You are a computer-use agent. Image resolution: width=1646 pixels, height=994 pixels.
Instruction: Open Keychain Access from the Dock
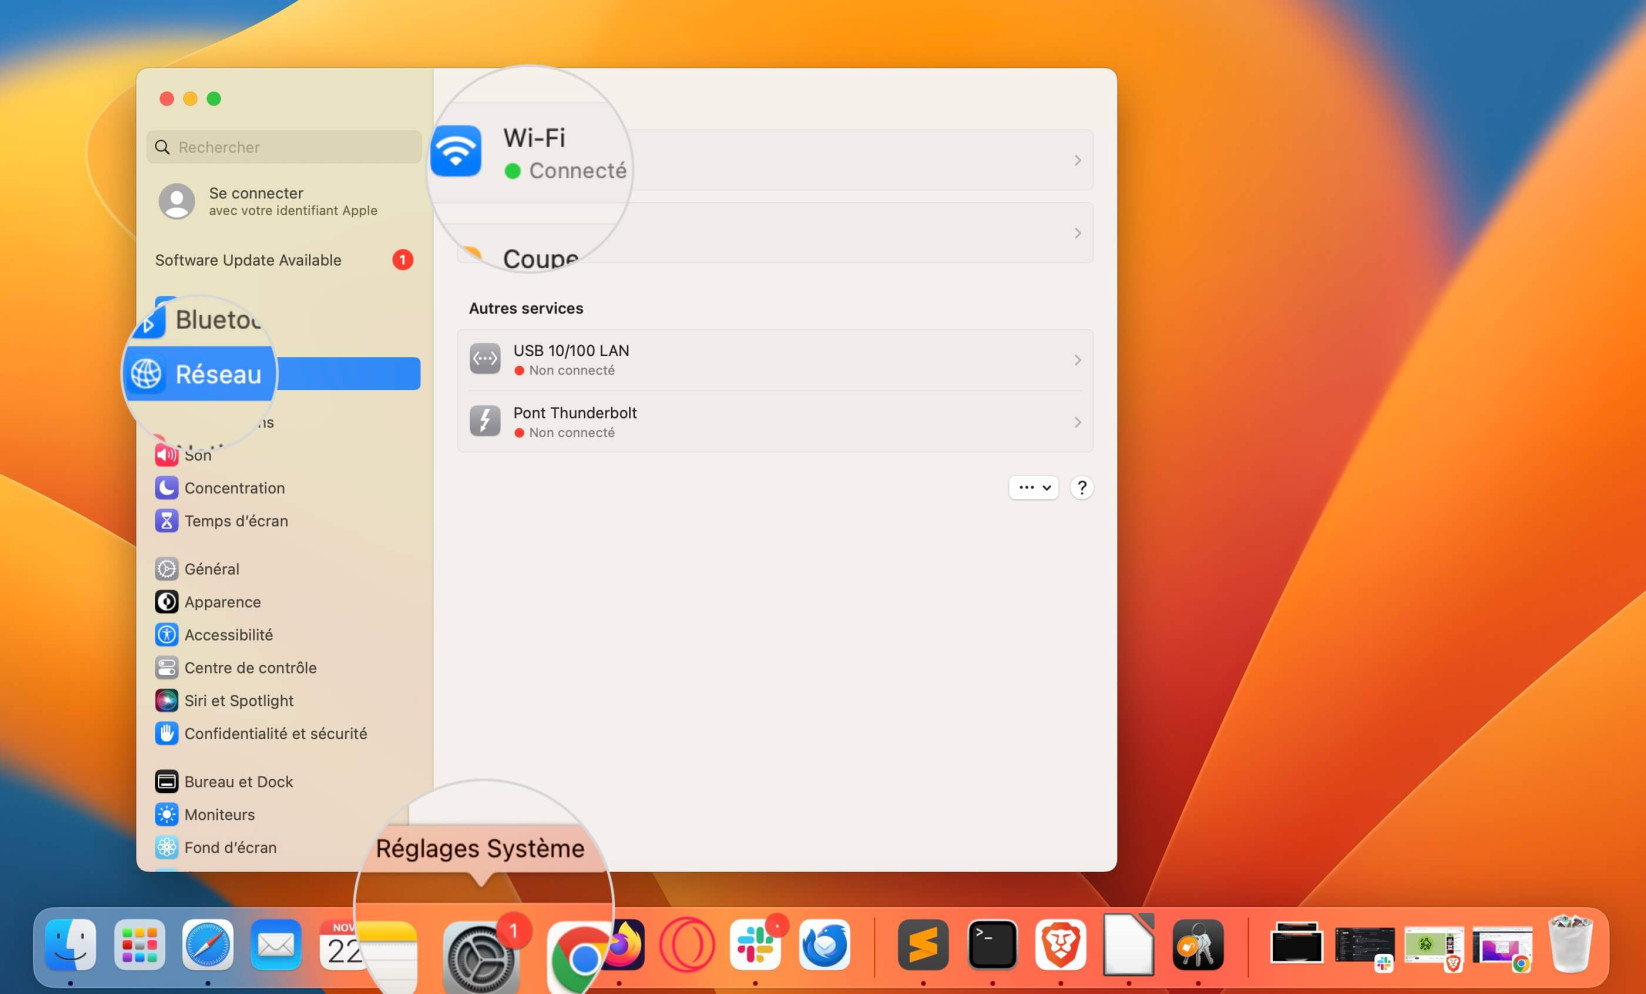coord(1197,945)
